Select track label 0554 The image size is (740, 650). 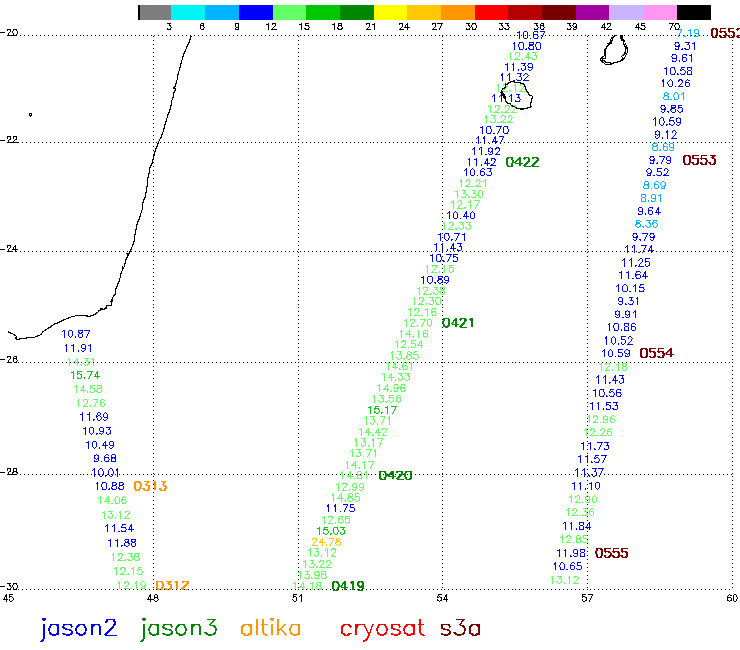(x=656, y=353)
